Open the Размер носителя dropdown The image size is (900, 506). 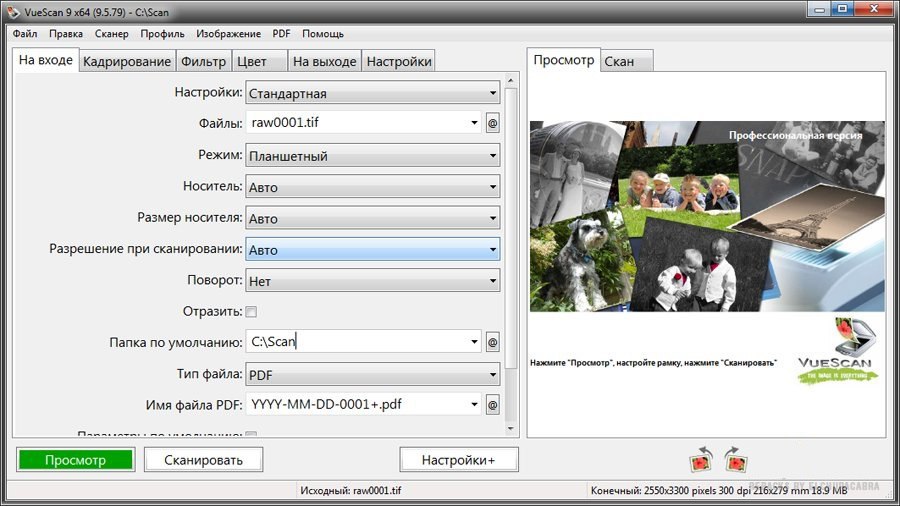pyautogui.click(x=373, y=218)
